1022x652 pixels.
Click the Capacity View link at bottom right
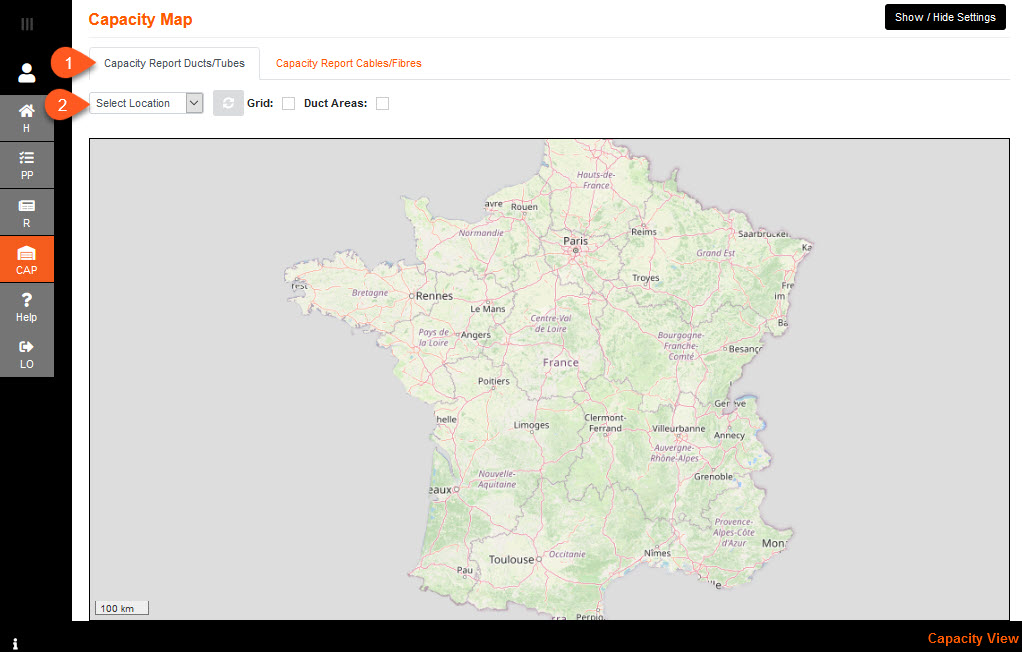(972, 638)
